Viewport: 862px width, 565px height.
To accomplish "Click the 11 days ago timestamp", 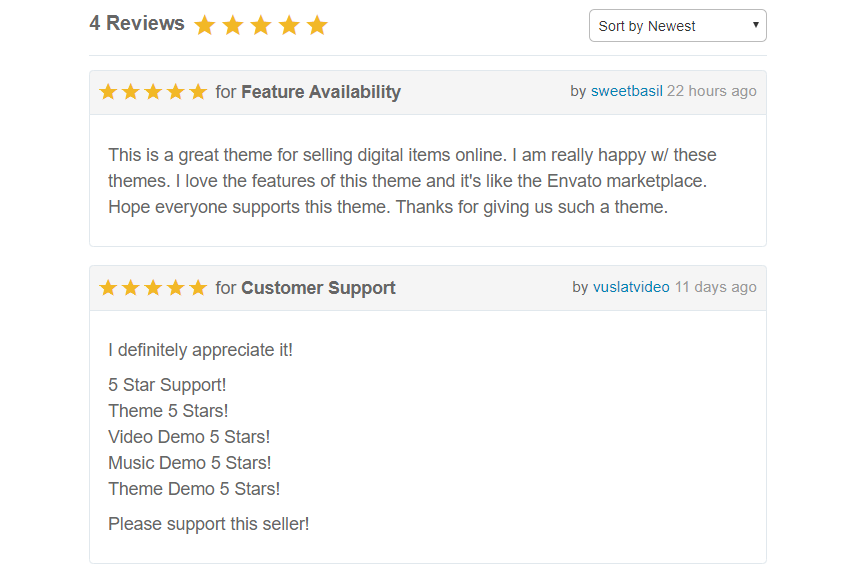I will click(x=716, y=287).
